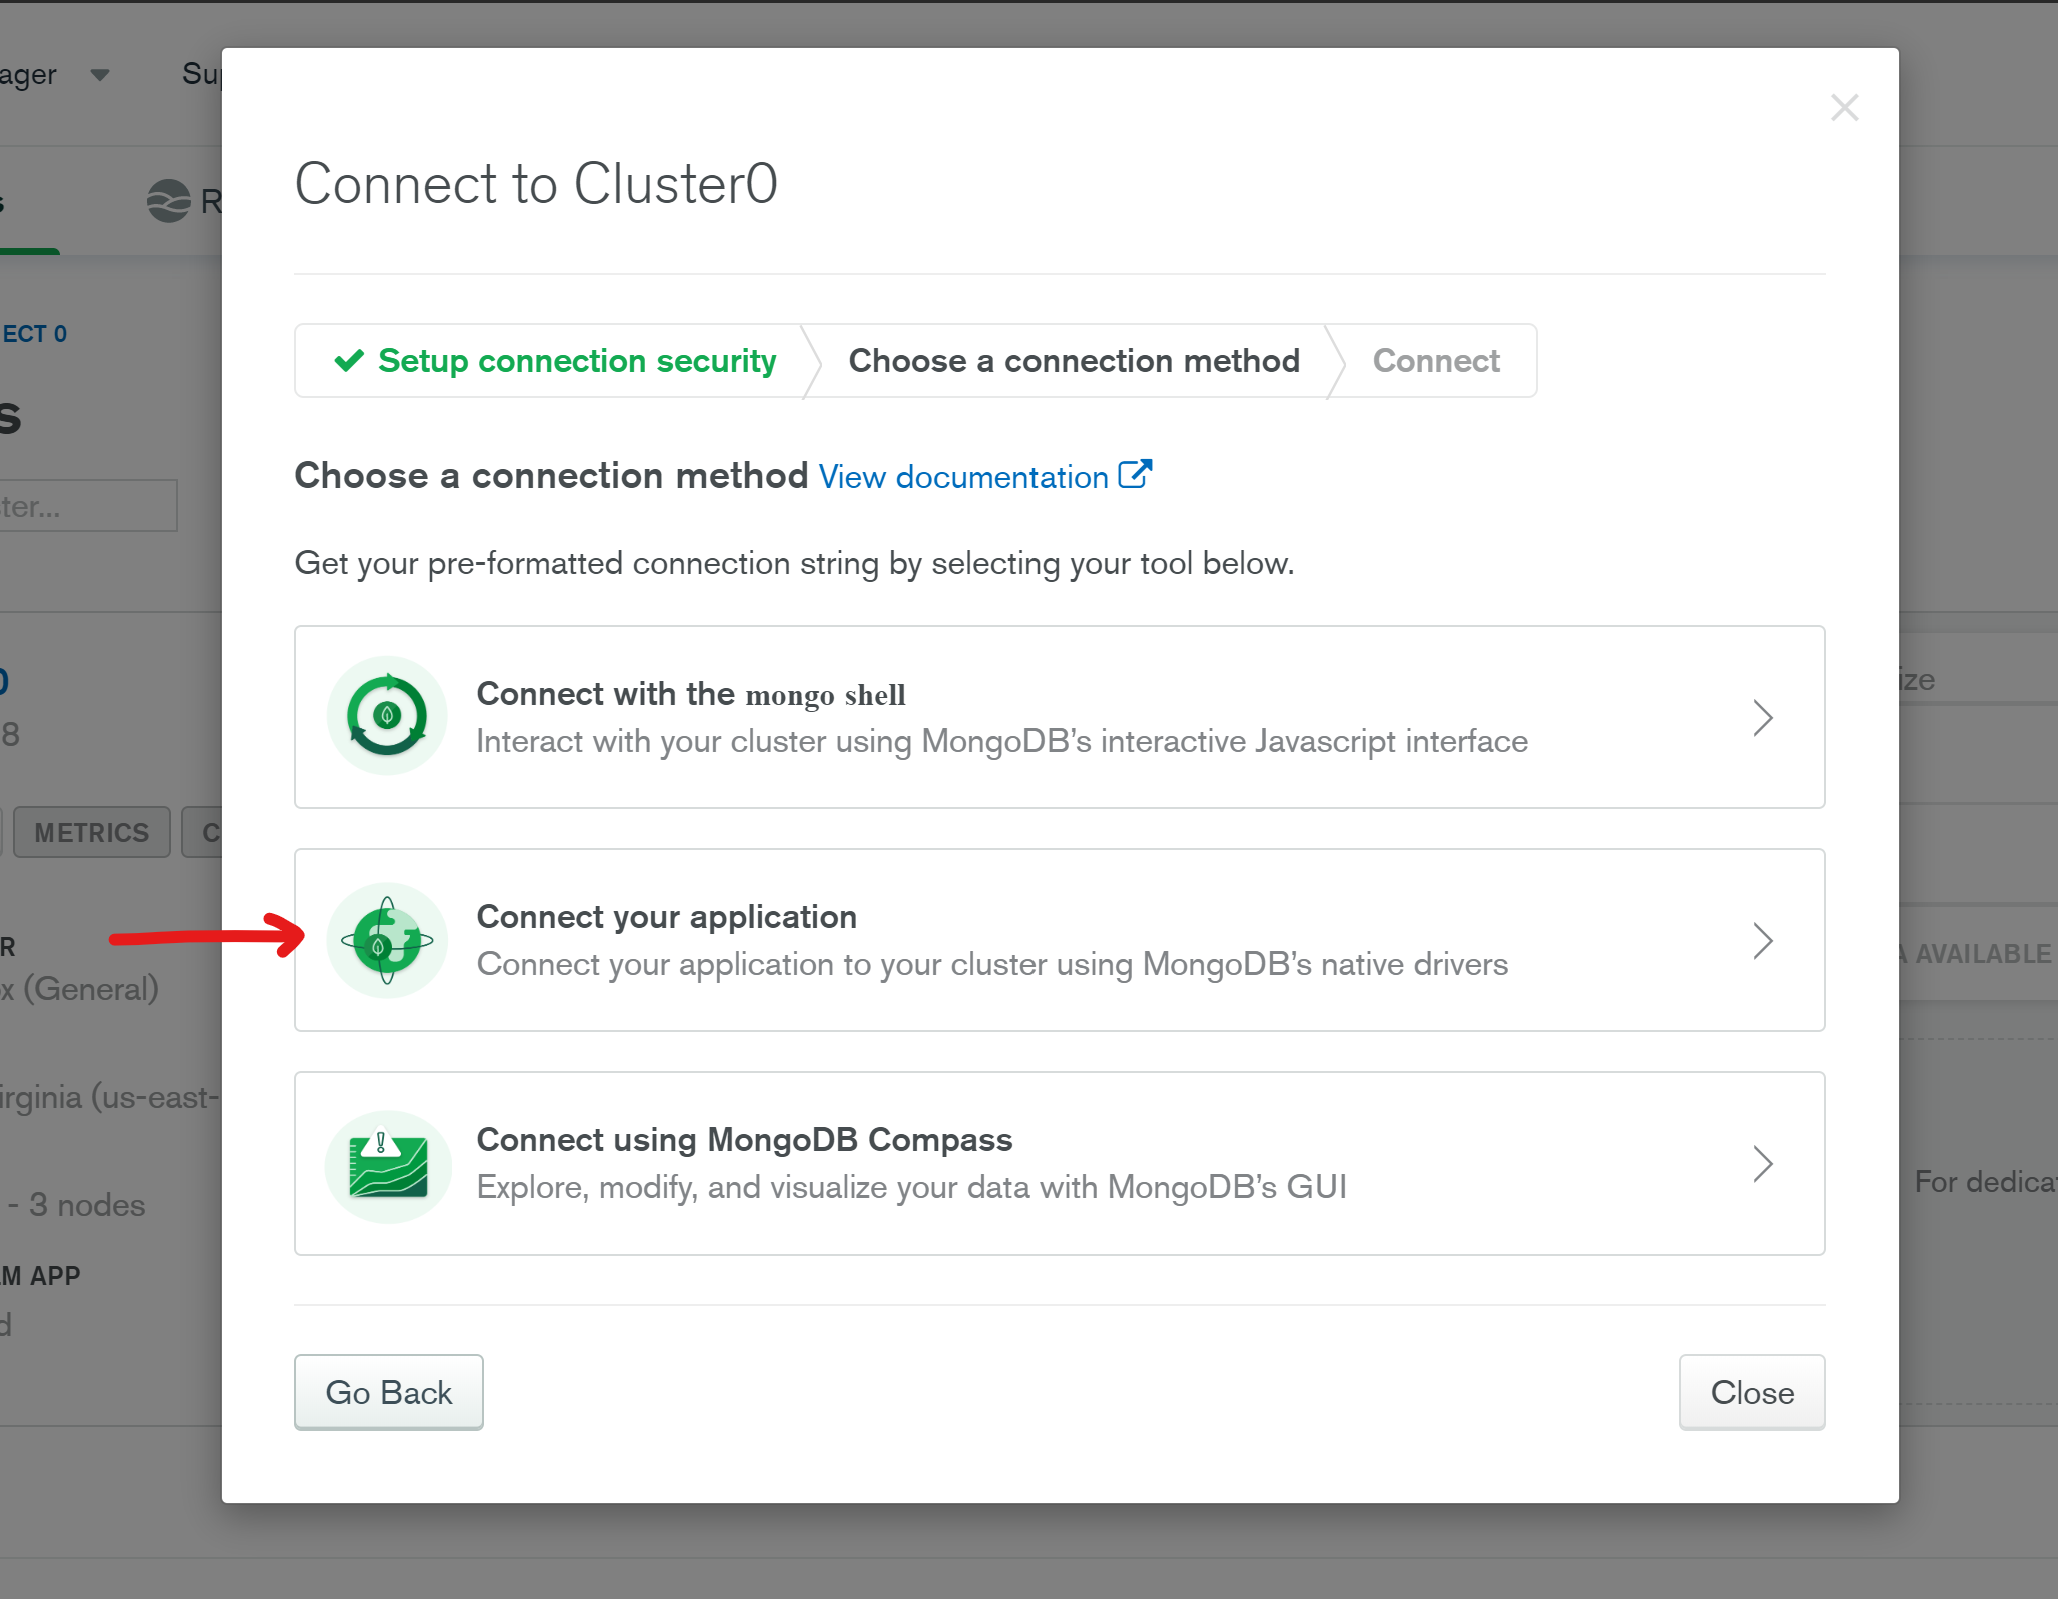Click the external link icon beside View documentation
Viewport: 2058px width, 1599px height.
tap(1135, 474)
